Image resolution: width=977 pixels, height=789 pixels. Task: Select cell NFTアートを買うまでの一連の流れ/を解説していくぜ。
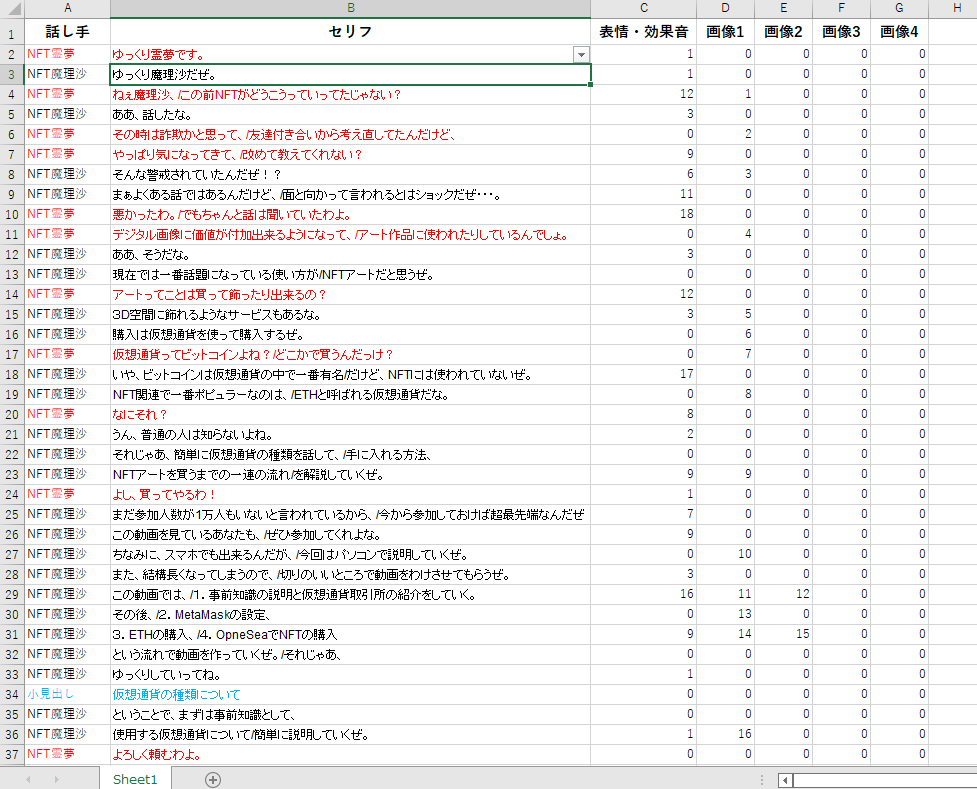pos(351,474)
